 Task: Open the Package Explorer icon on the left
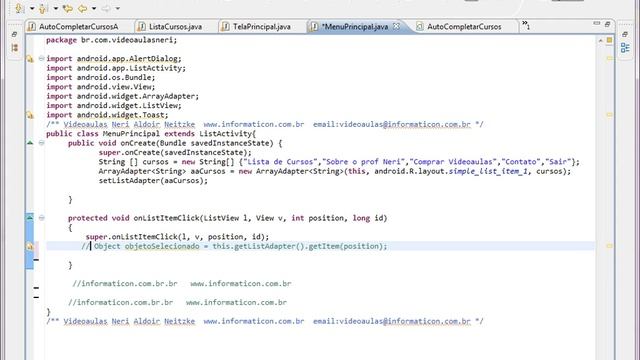click(15, 48)
